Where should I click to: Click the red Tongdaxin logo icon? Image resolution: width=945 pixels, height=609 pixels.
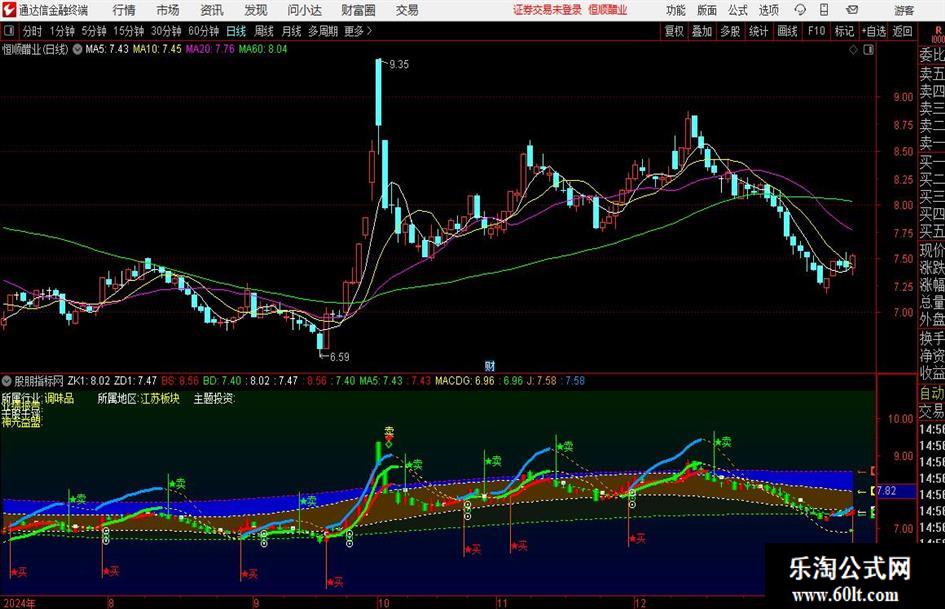click(x=9, y=10)
